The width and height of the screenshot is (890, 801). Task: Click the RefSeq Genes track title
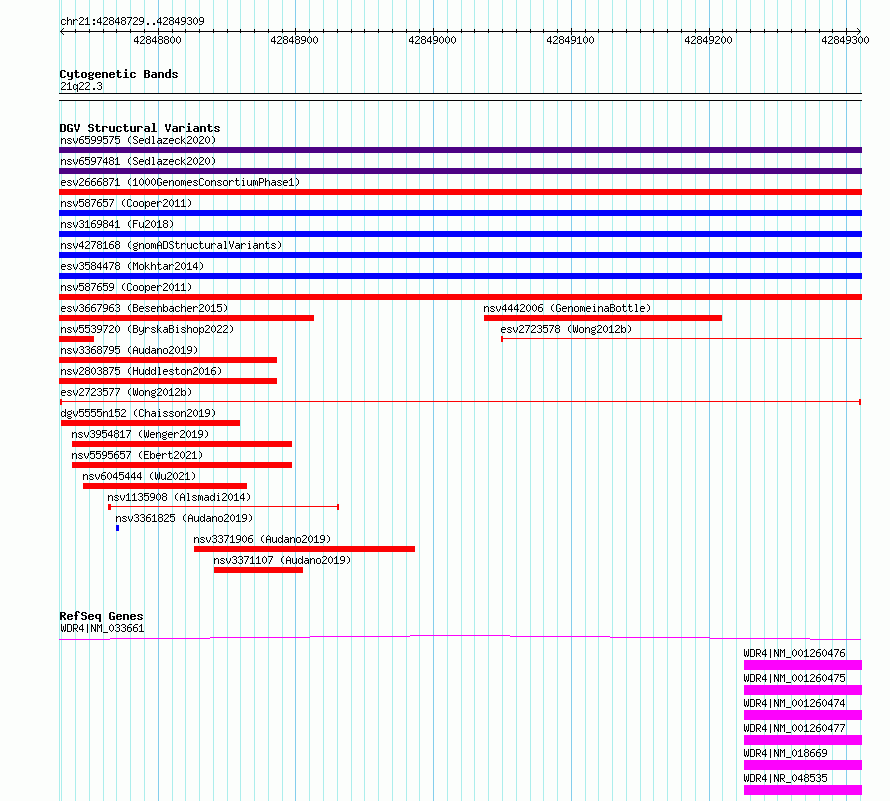[x=101, y=616]
